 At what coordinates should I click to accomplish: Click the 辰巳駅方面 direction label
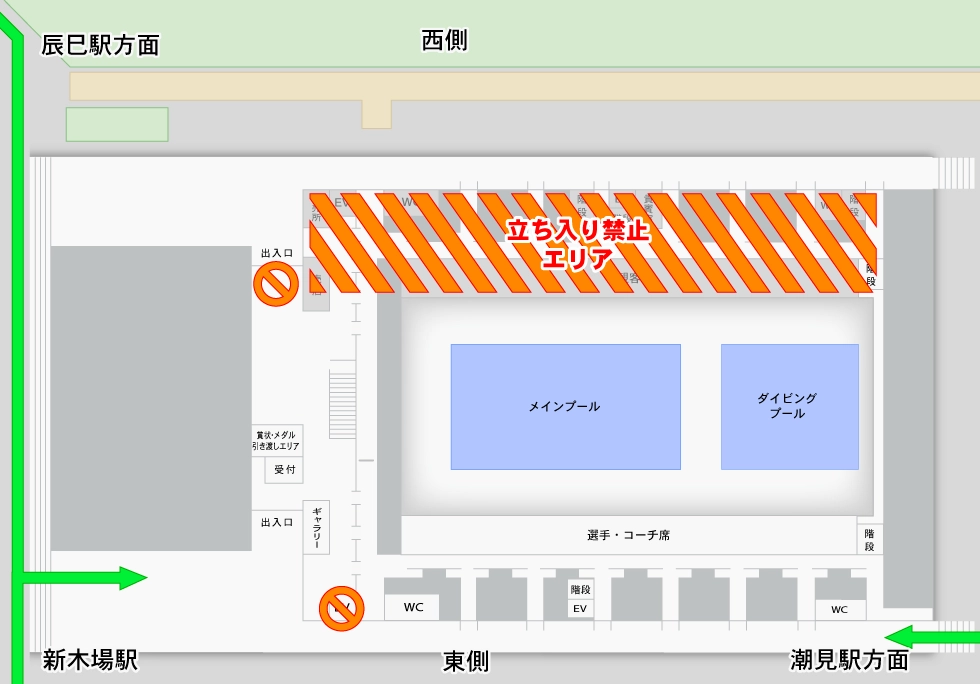[x=100, y=45]
